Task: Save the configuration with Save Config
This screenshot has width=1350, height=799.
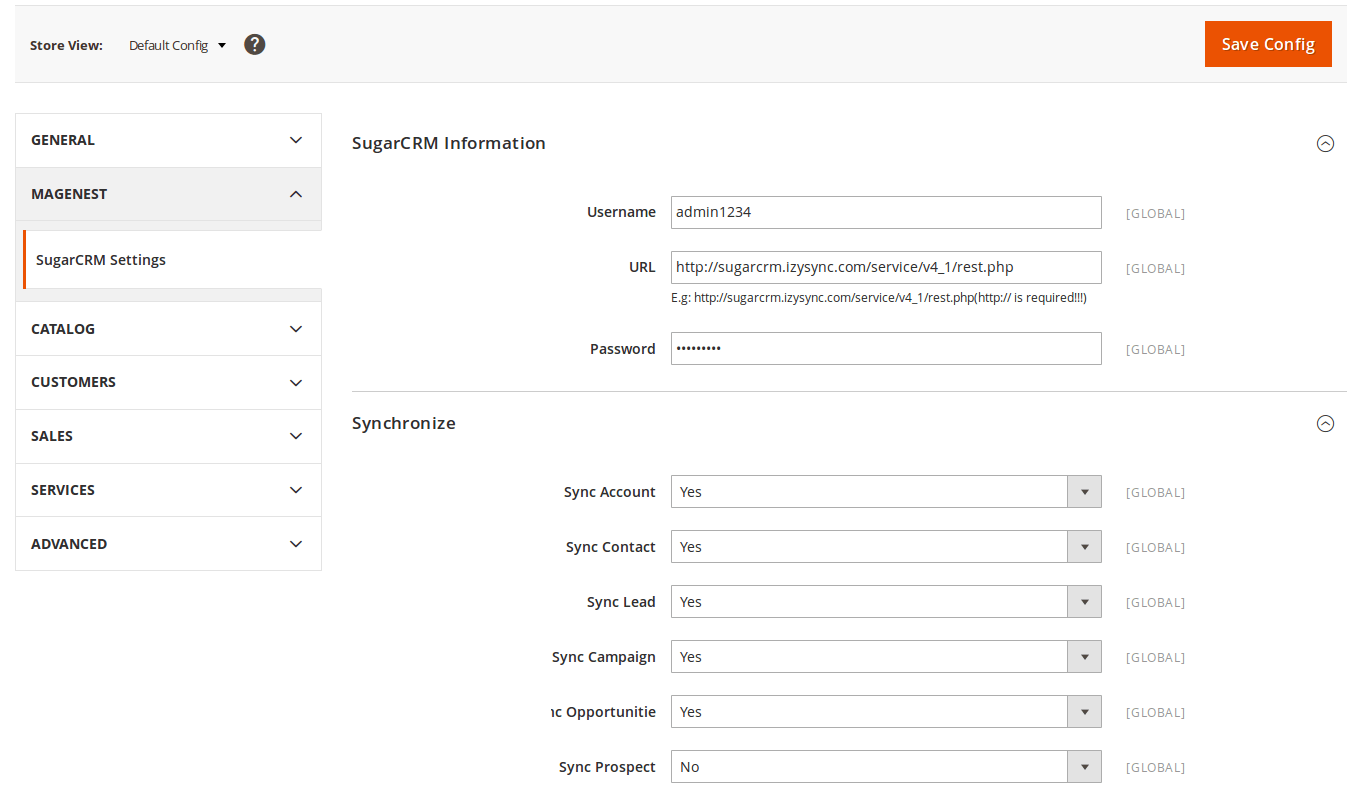Action: pos(1268,44)
